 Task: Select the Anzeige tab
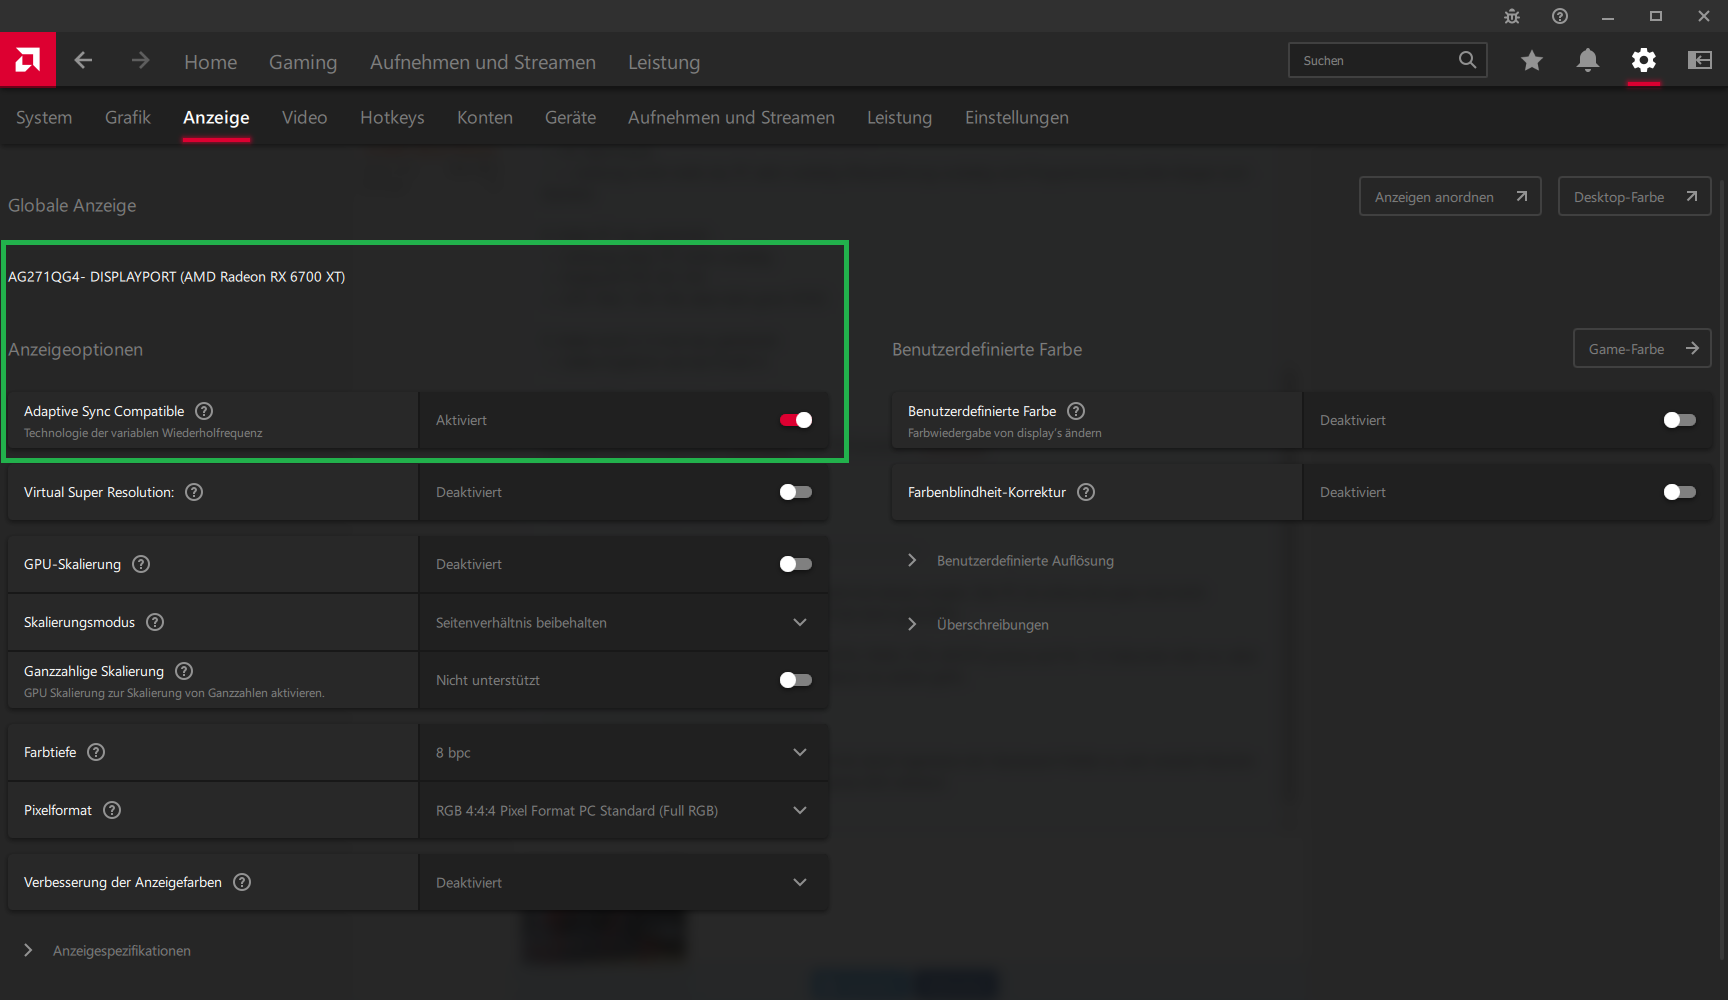tap(216, 118)
